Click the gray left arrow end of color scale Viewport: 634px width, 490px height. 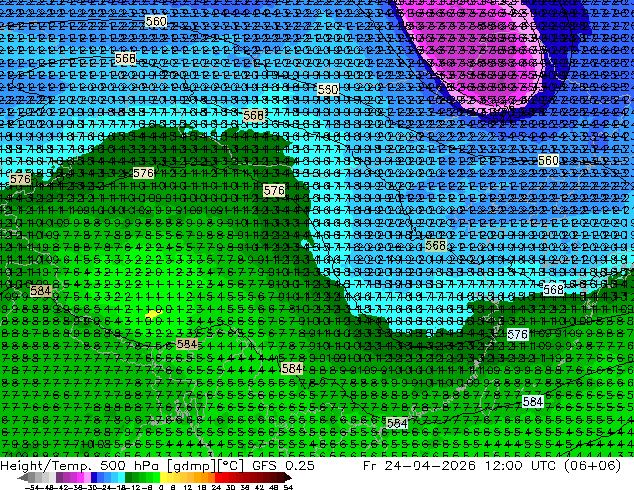(23, 477)
